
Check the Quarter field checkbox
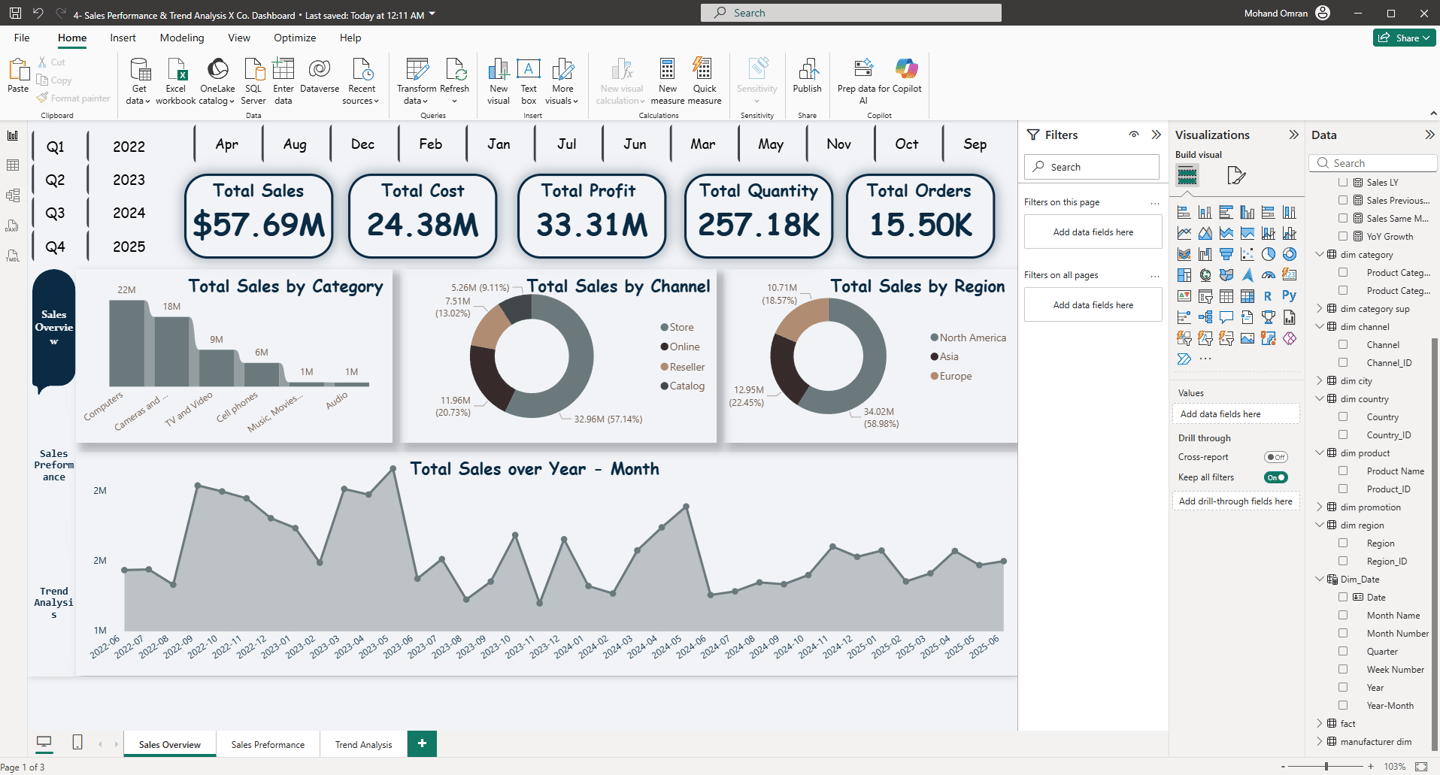click(1343, 651)
